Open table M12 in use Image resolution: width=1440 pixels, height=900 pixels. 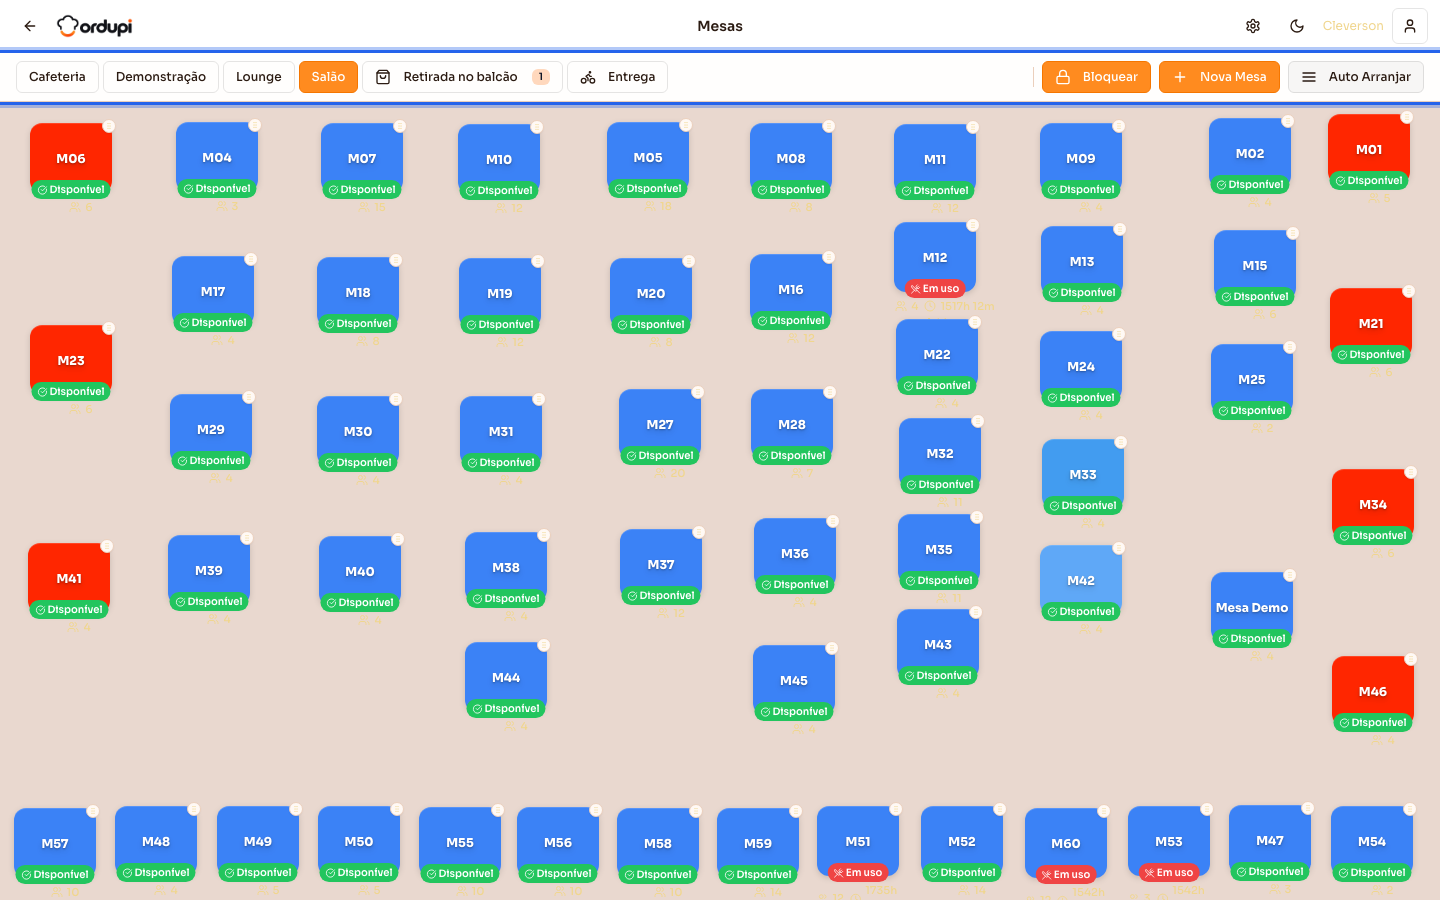[x=935, y=258]
